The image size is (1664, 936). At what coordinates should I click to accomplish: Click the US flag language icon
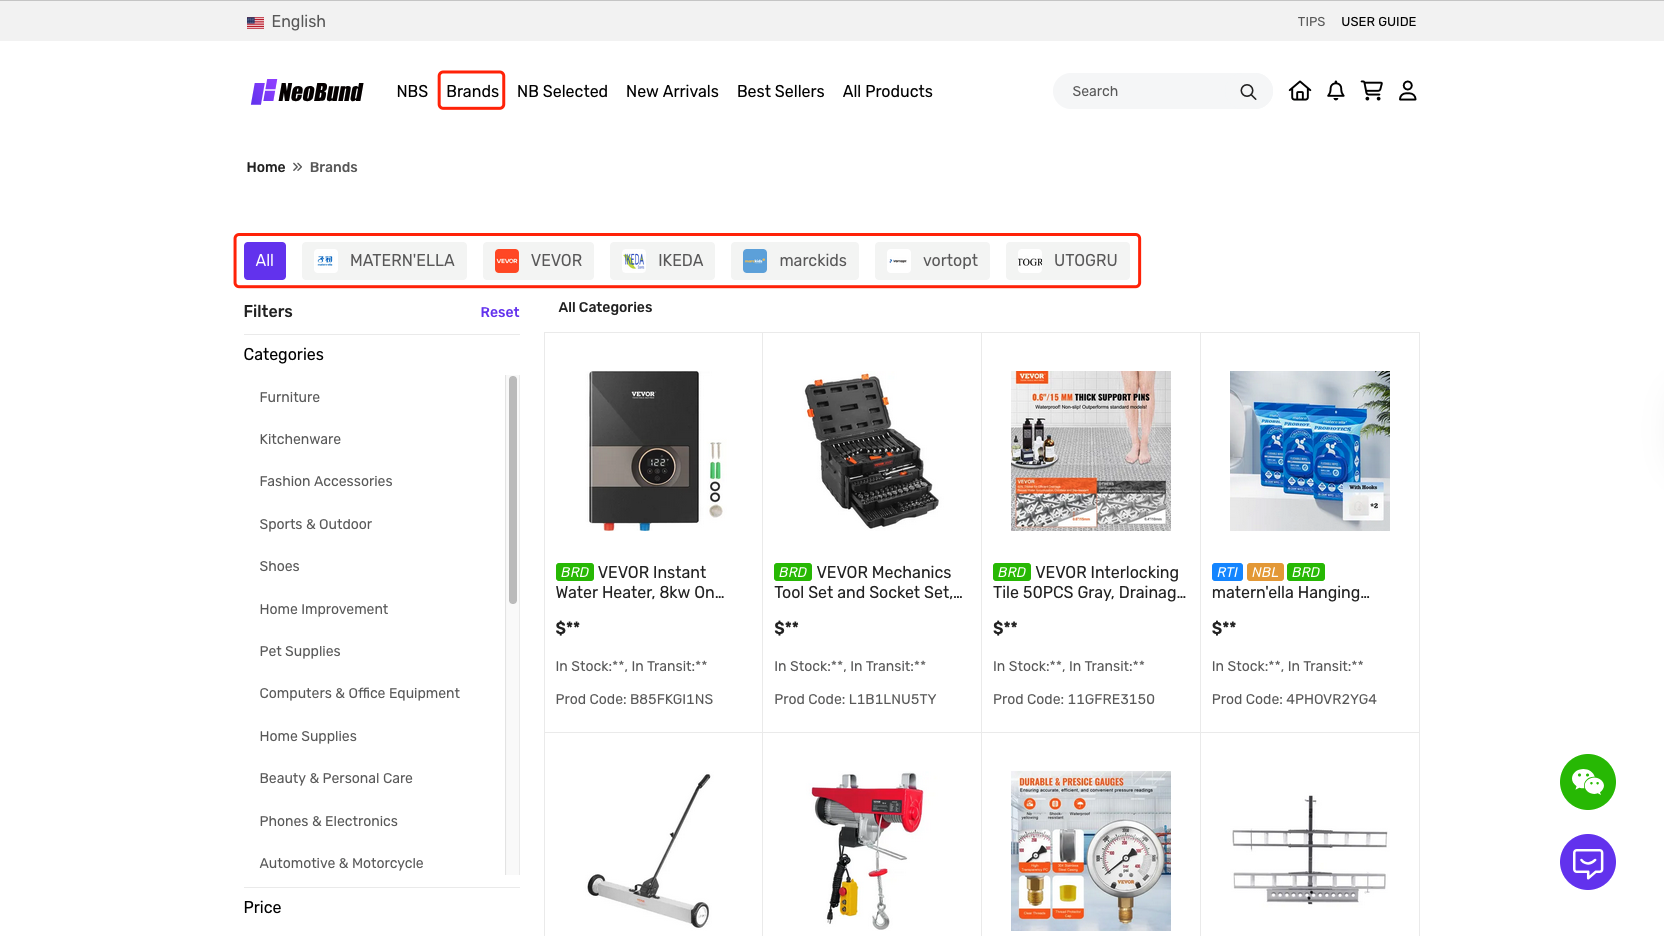point(255,22)
